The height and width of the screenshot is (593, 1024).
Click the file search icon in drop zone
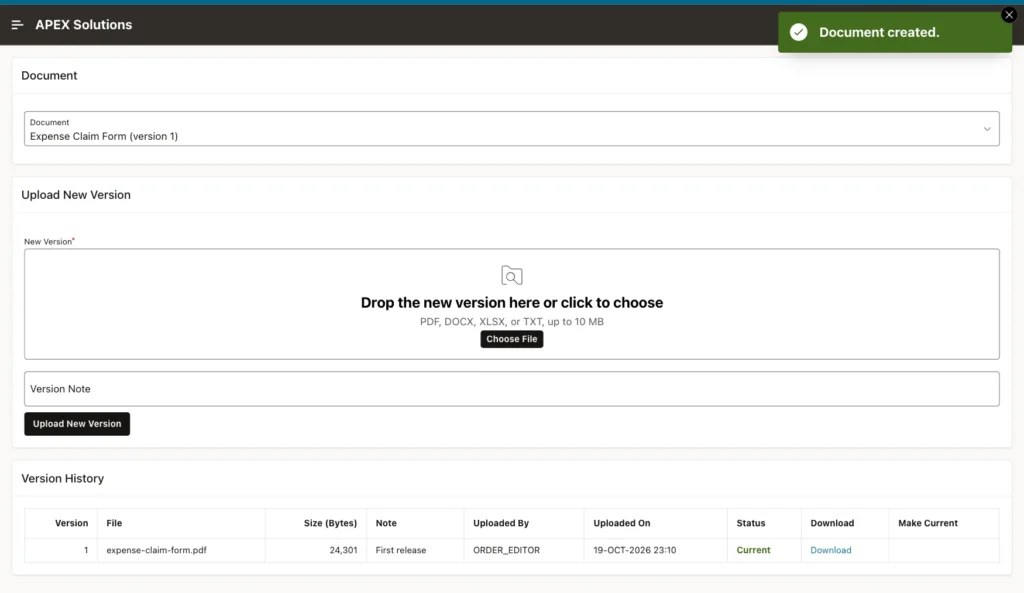click(x=512, y=276)
